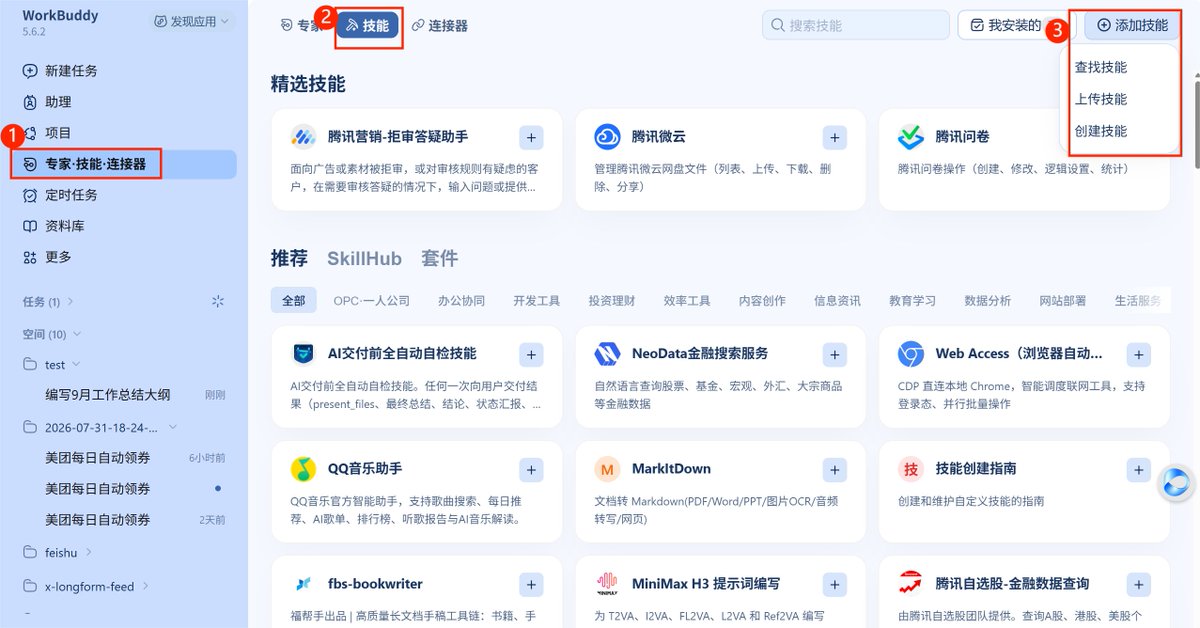Viewport: 1200px width, 628px height.
Task: Switch to the SkillHub section tab
Action: tap(364, 258)
